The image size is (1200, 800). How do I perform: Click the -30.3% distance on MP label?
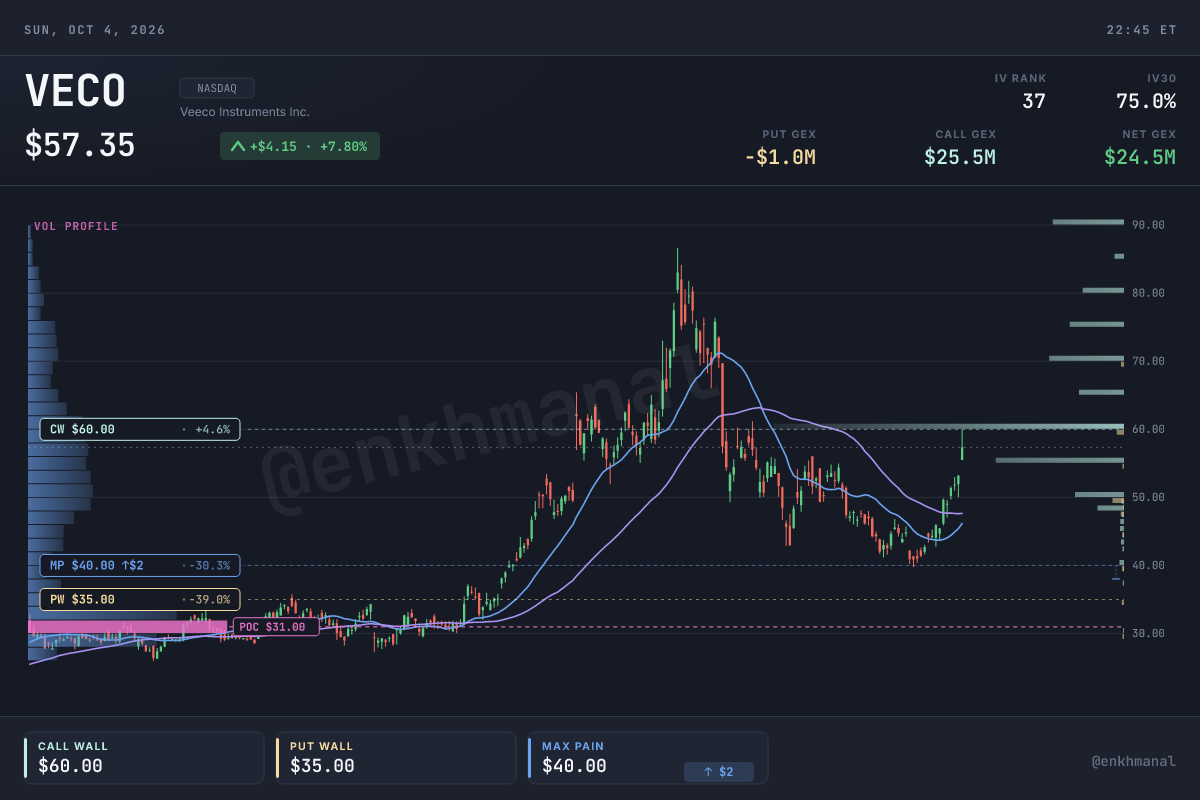coord(208,565)
